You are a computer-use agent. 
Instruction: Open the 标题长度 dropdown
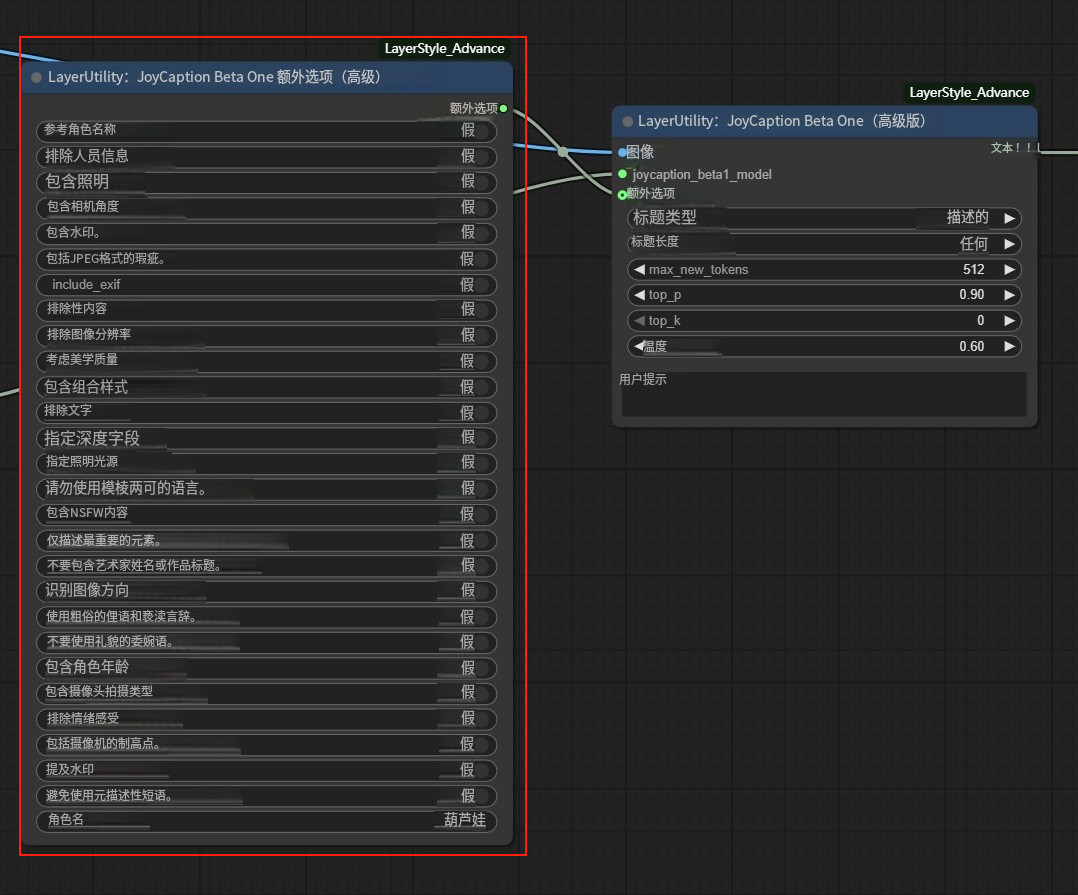824,243
